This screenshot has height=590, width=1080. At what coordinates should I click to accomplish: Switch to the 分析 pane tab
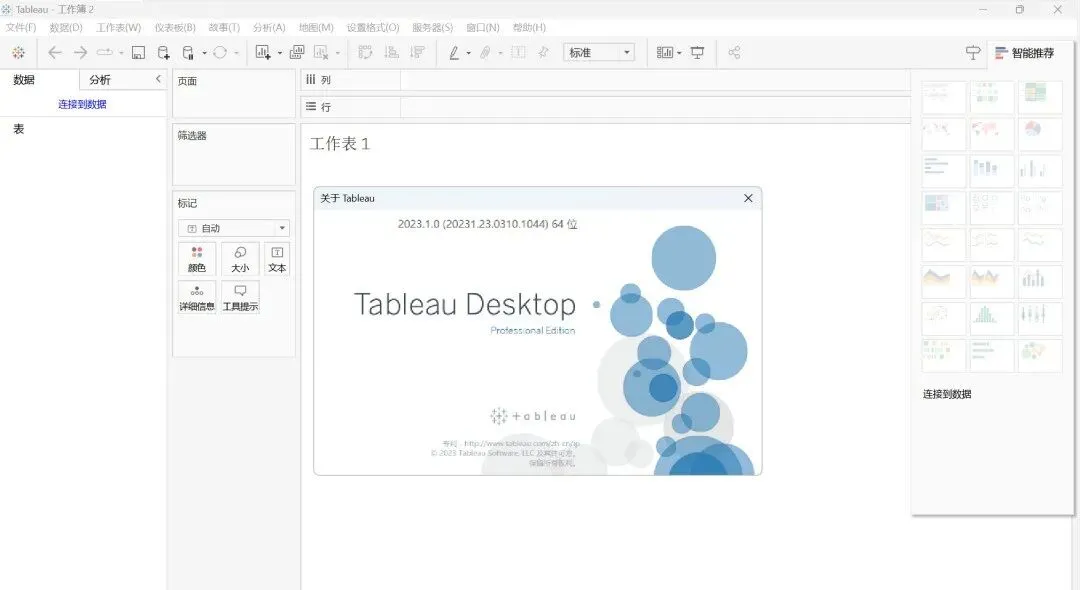(100, 80)
